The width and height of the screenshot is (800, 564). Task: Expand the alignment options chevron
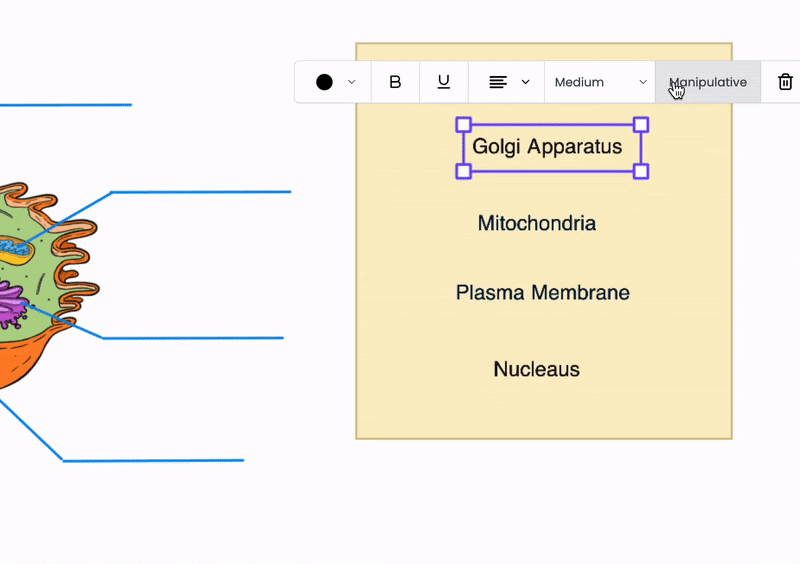(526, 82)
